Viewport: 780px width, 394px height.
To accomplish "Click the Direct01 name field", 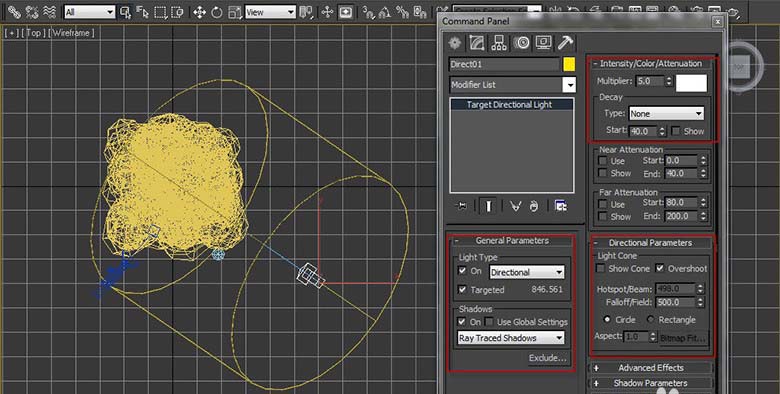I will click(504, 64).
